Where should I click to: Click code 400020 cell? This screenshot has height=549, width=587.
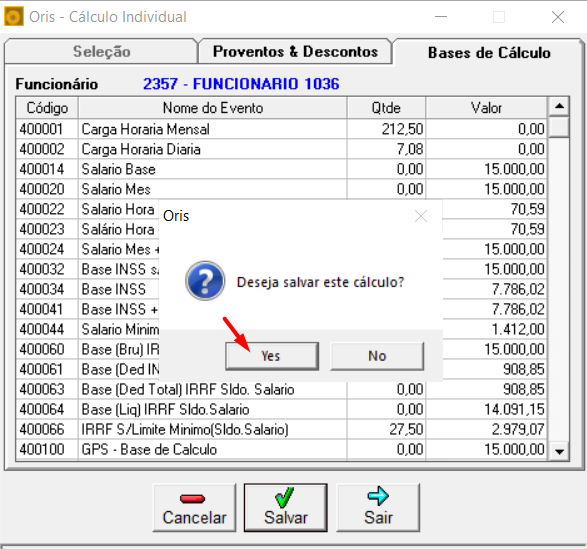pos(47,189)
